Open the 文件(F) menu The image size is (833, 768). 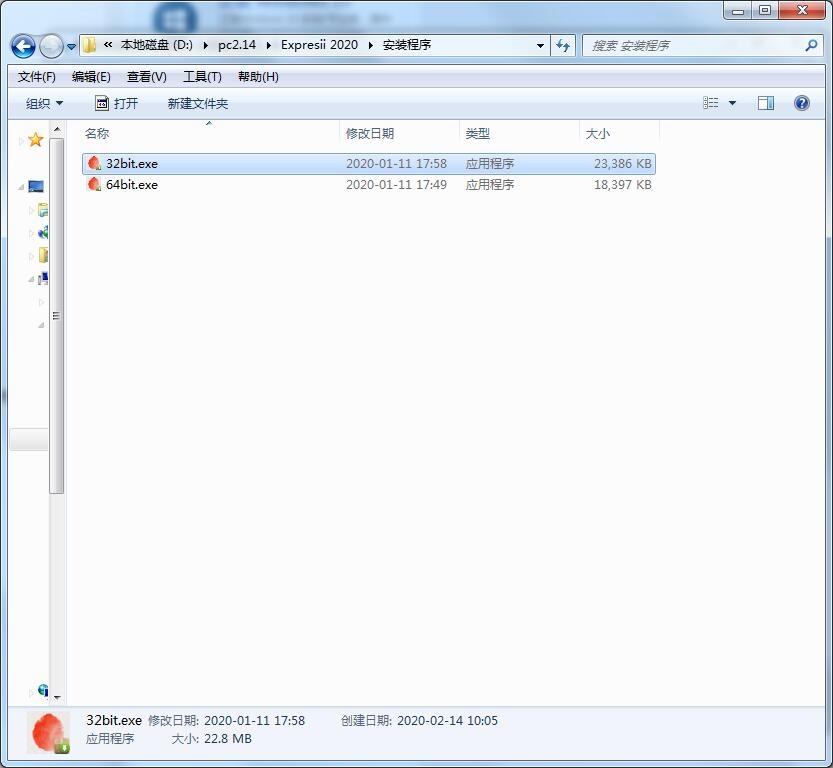click(37, 77)
